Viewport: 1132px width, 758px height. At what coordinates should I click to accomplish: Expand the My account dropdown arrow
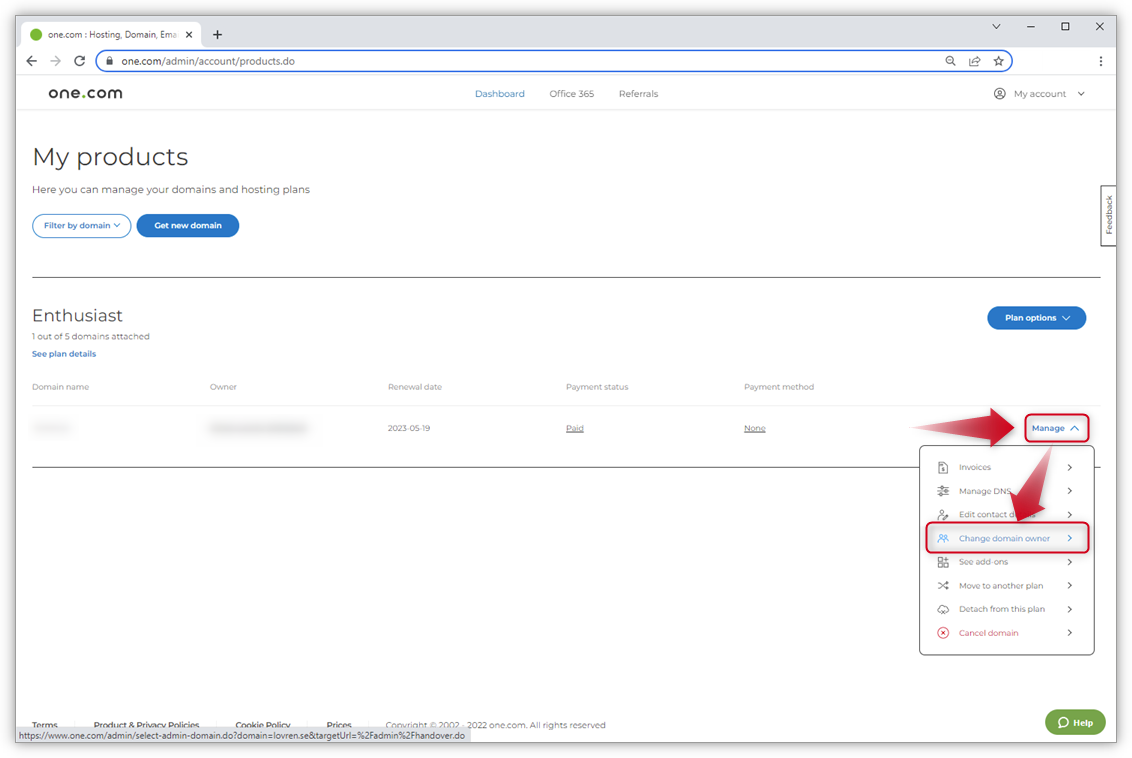click(x=1081, y=94)
